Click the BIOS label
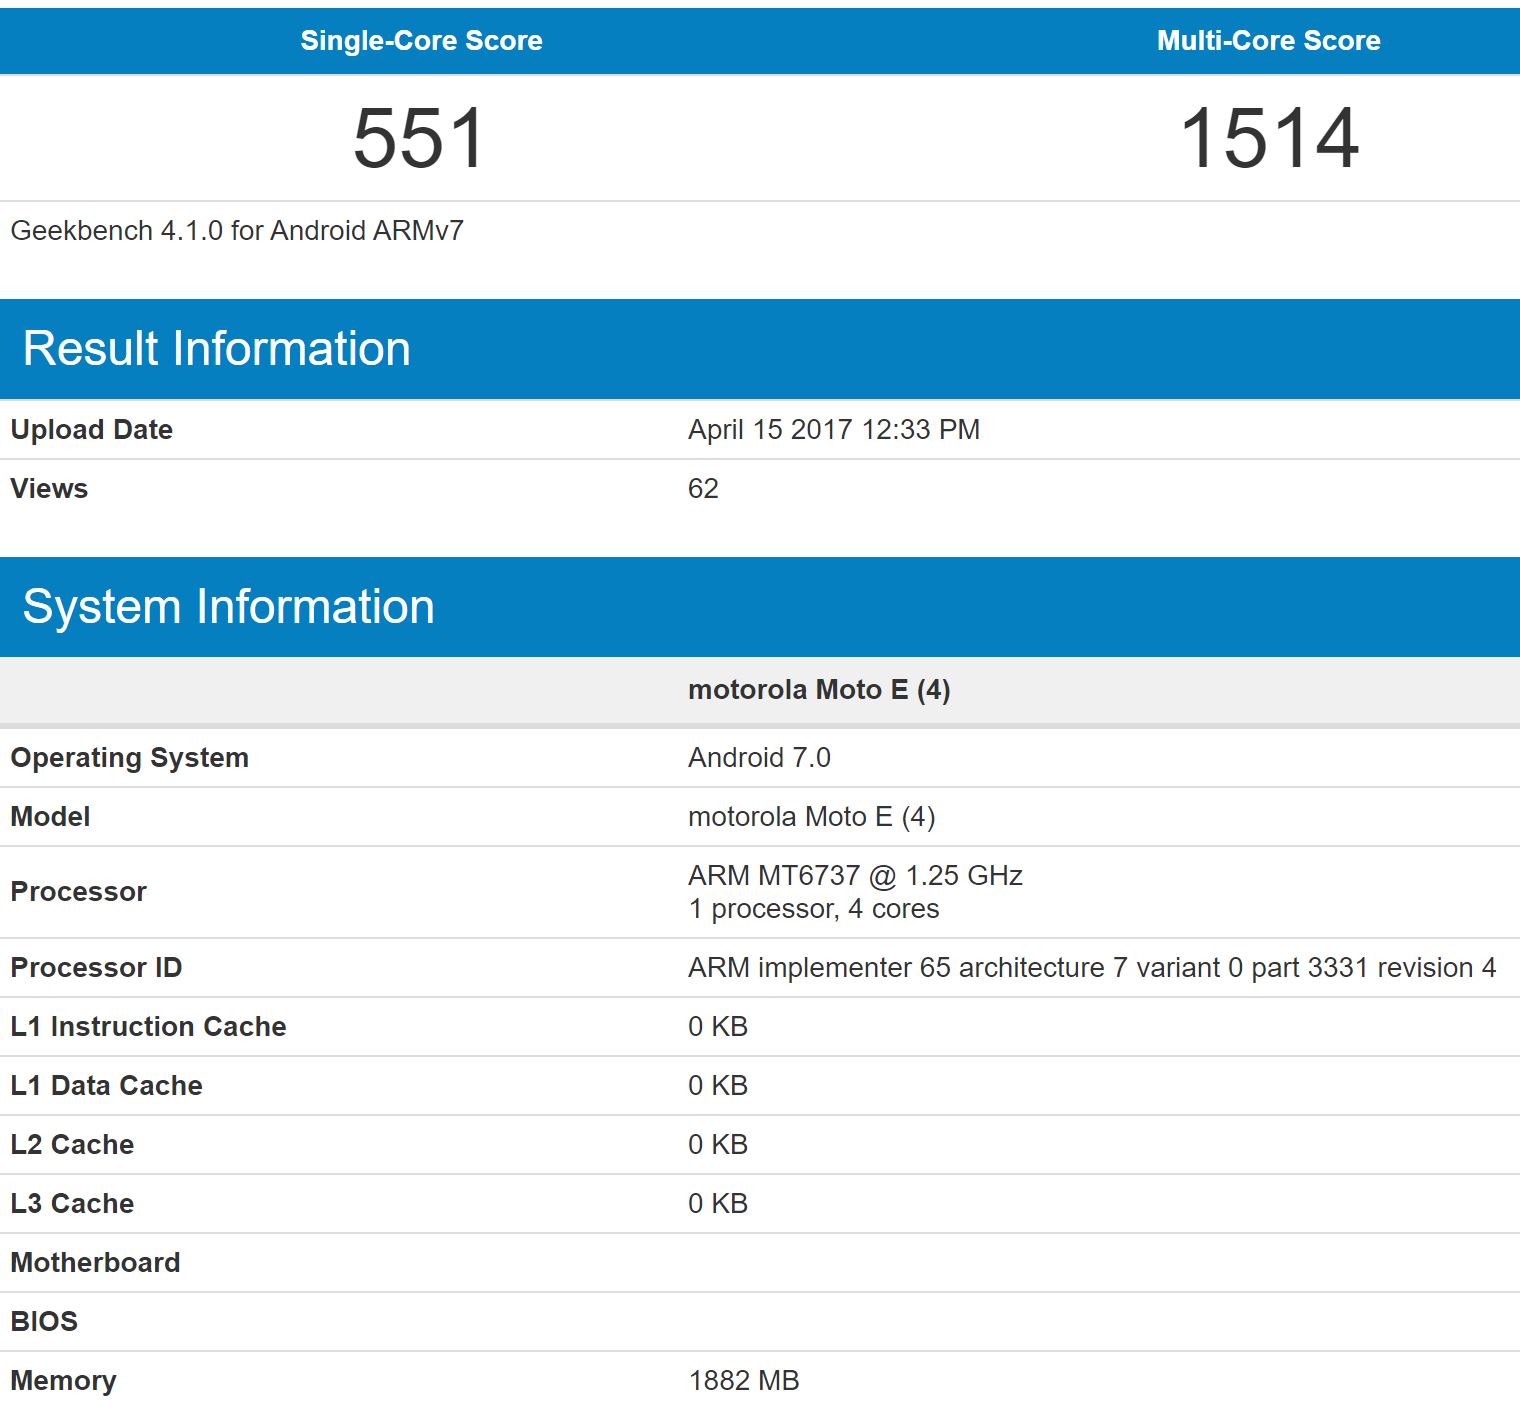The width and height of the screenshot is (1520, 1413). pos(44,1322)
